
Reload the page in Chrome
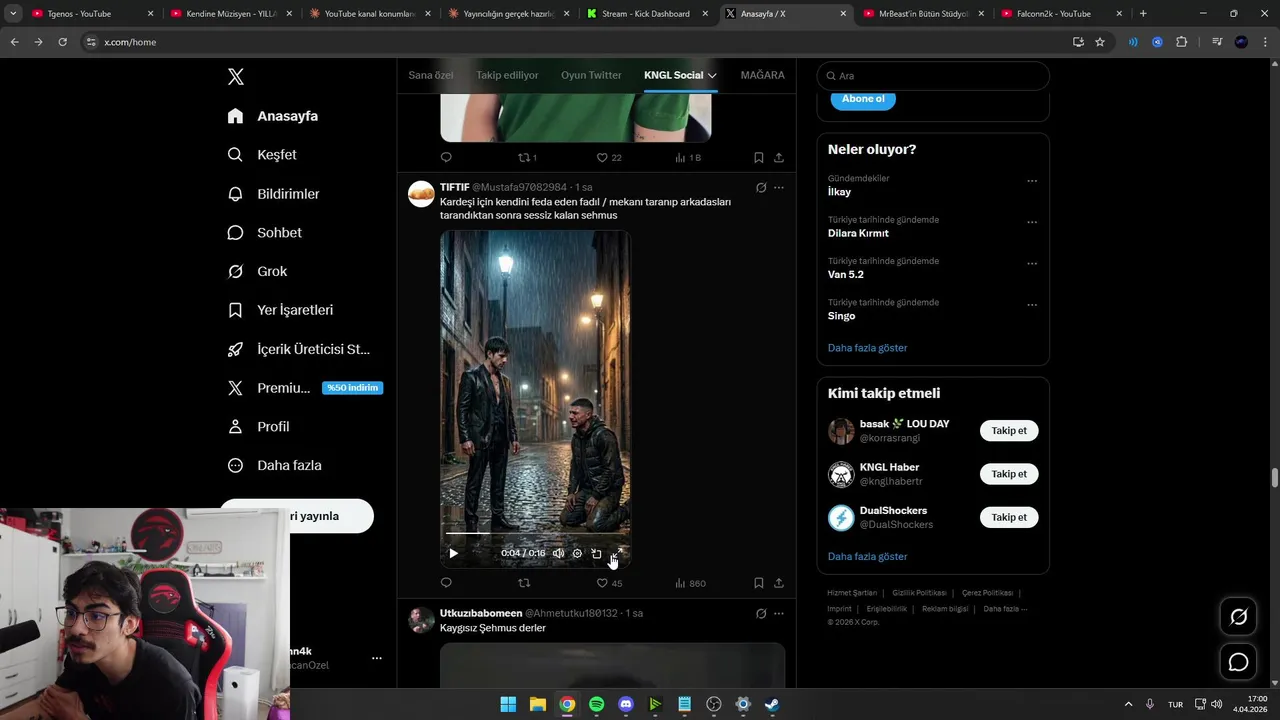point(62,42)
